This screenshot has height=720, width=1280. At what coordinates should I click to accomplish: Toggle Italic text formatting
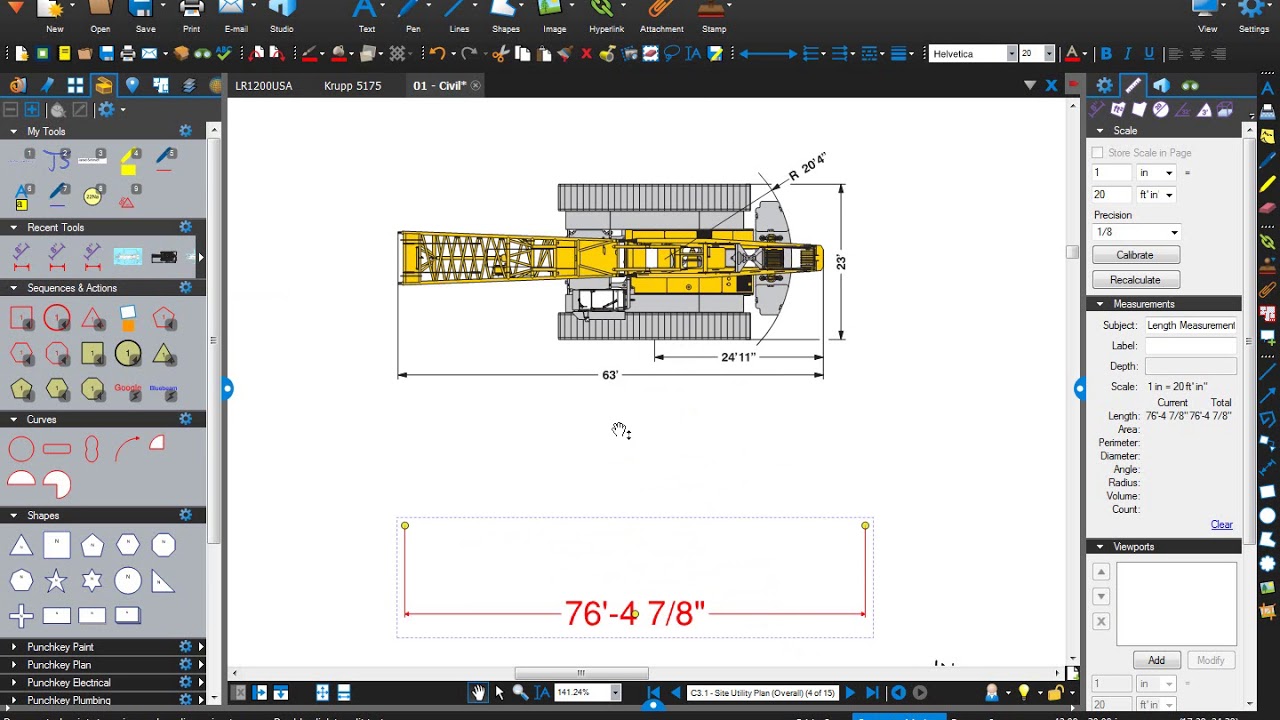(1128, 54)
